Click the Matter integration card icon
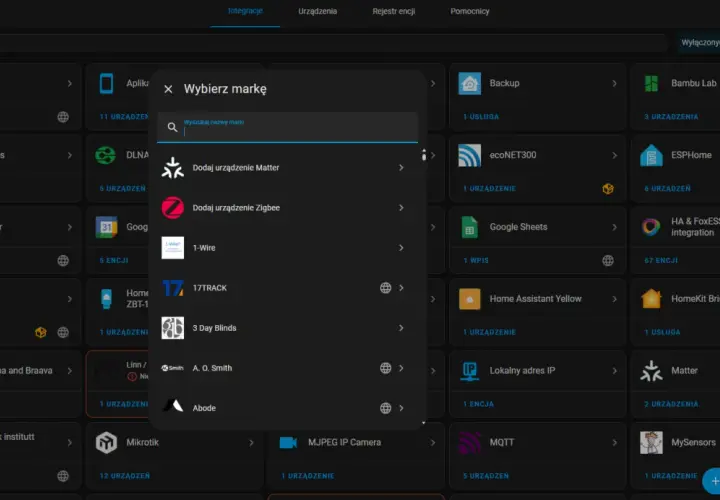Screen dimensions: 720x500 pyautogui.click(x=651, y=371)
